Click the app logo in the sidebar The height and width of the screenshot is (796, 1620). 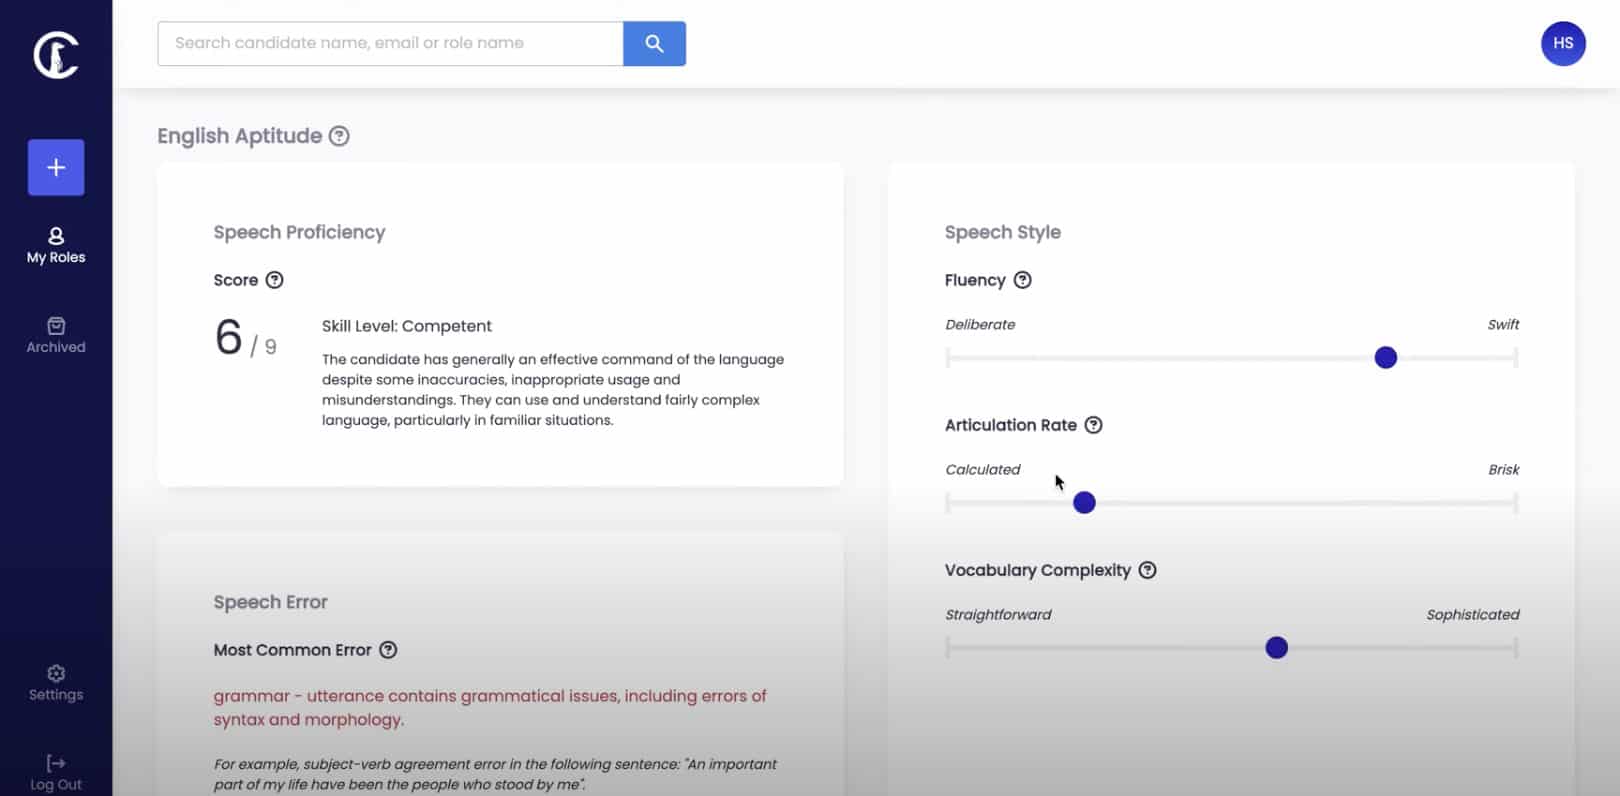[x=56, y=55]
